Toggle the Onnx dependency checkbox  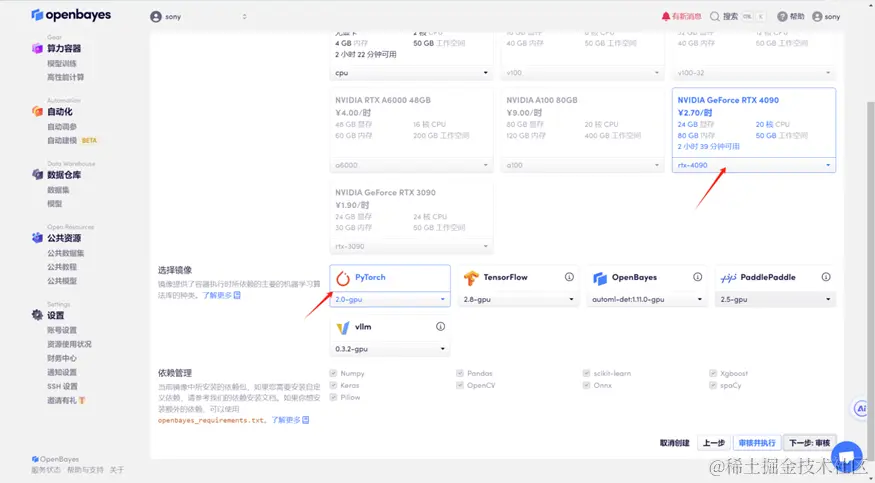tap(586, 385)
